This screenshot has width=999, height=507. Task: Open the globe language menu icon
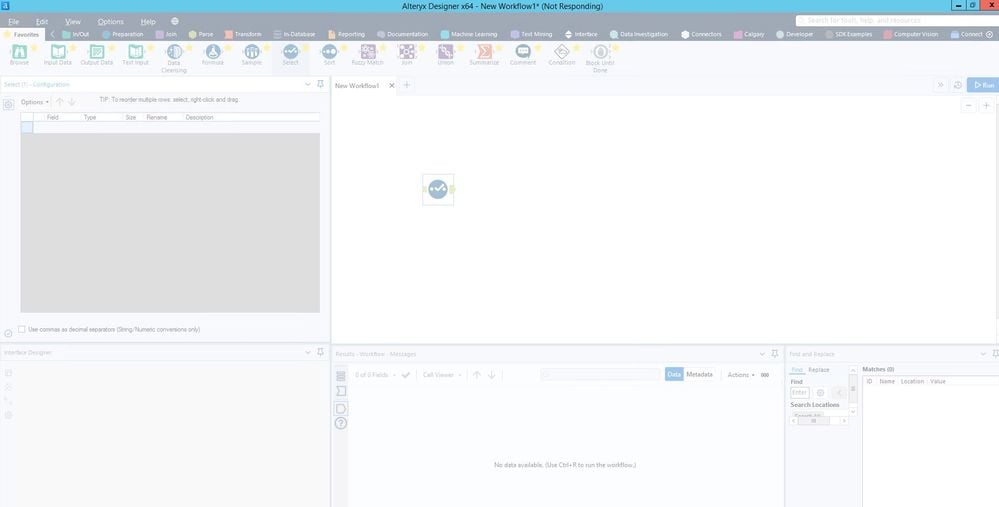coord(175,21)
